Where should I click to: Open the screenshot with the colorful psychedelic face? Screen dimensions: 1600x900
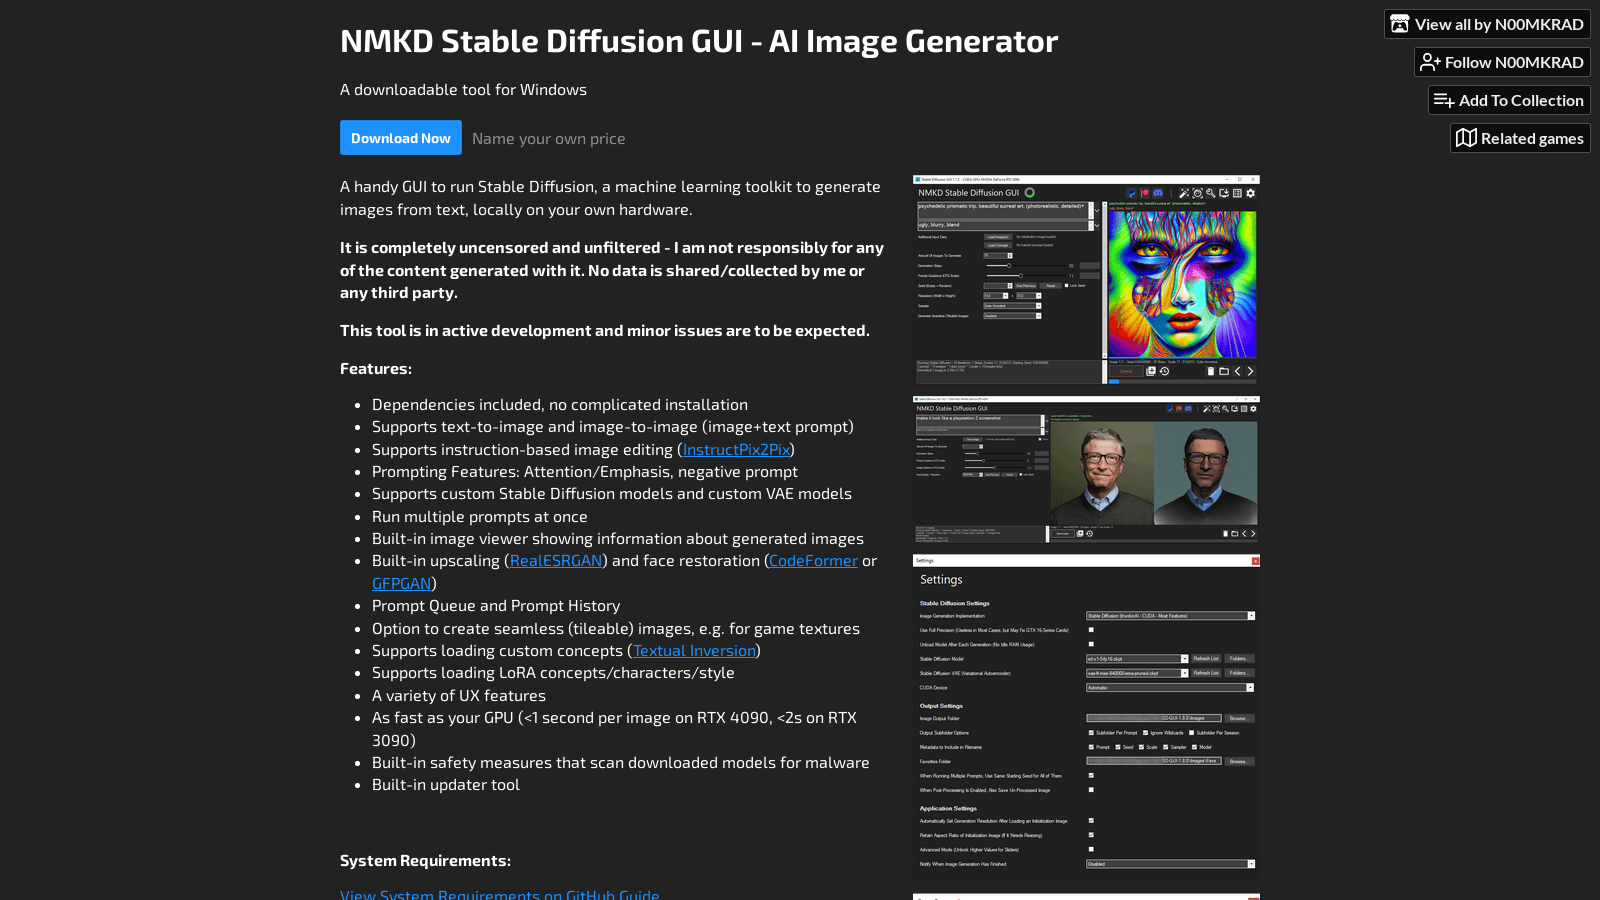click(1086, 280)
